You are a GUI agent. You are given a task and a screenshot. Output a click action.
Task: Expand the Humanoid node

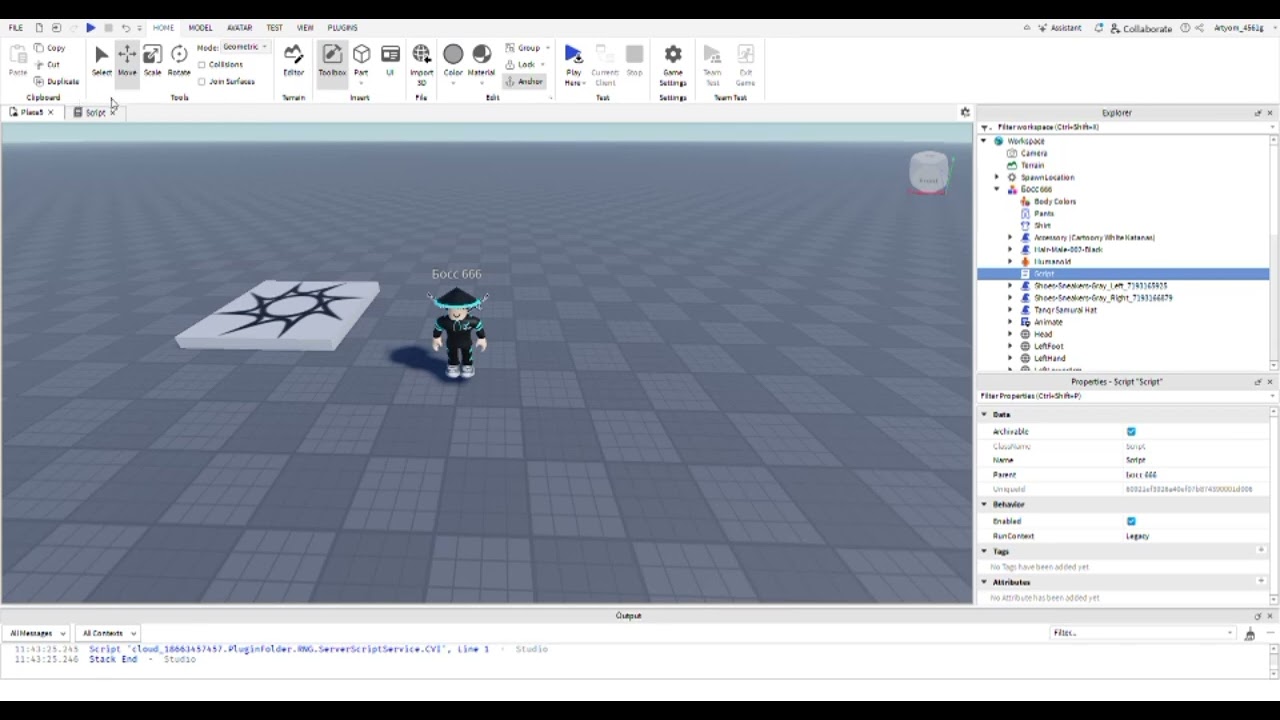pyautogui.click(x=1010, y=261)
